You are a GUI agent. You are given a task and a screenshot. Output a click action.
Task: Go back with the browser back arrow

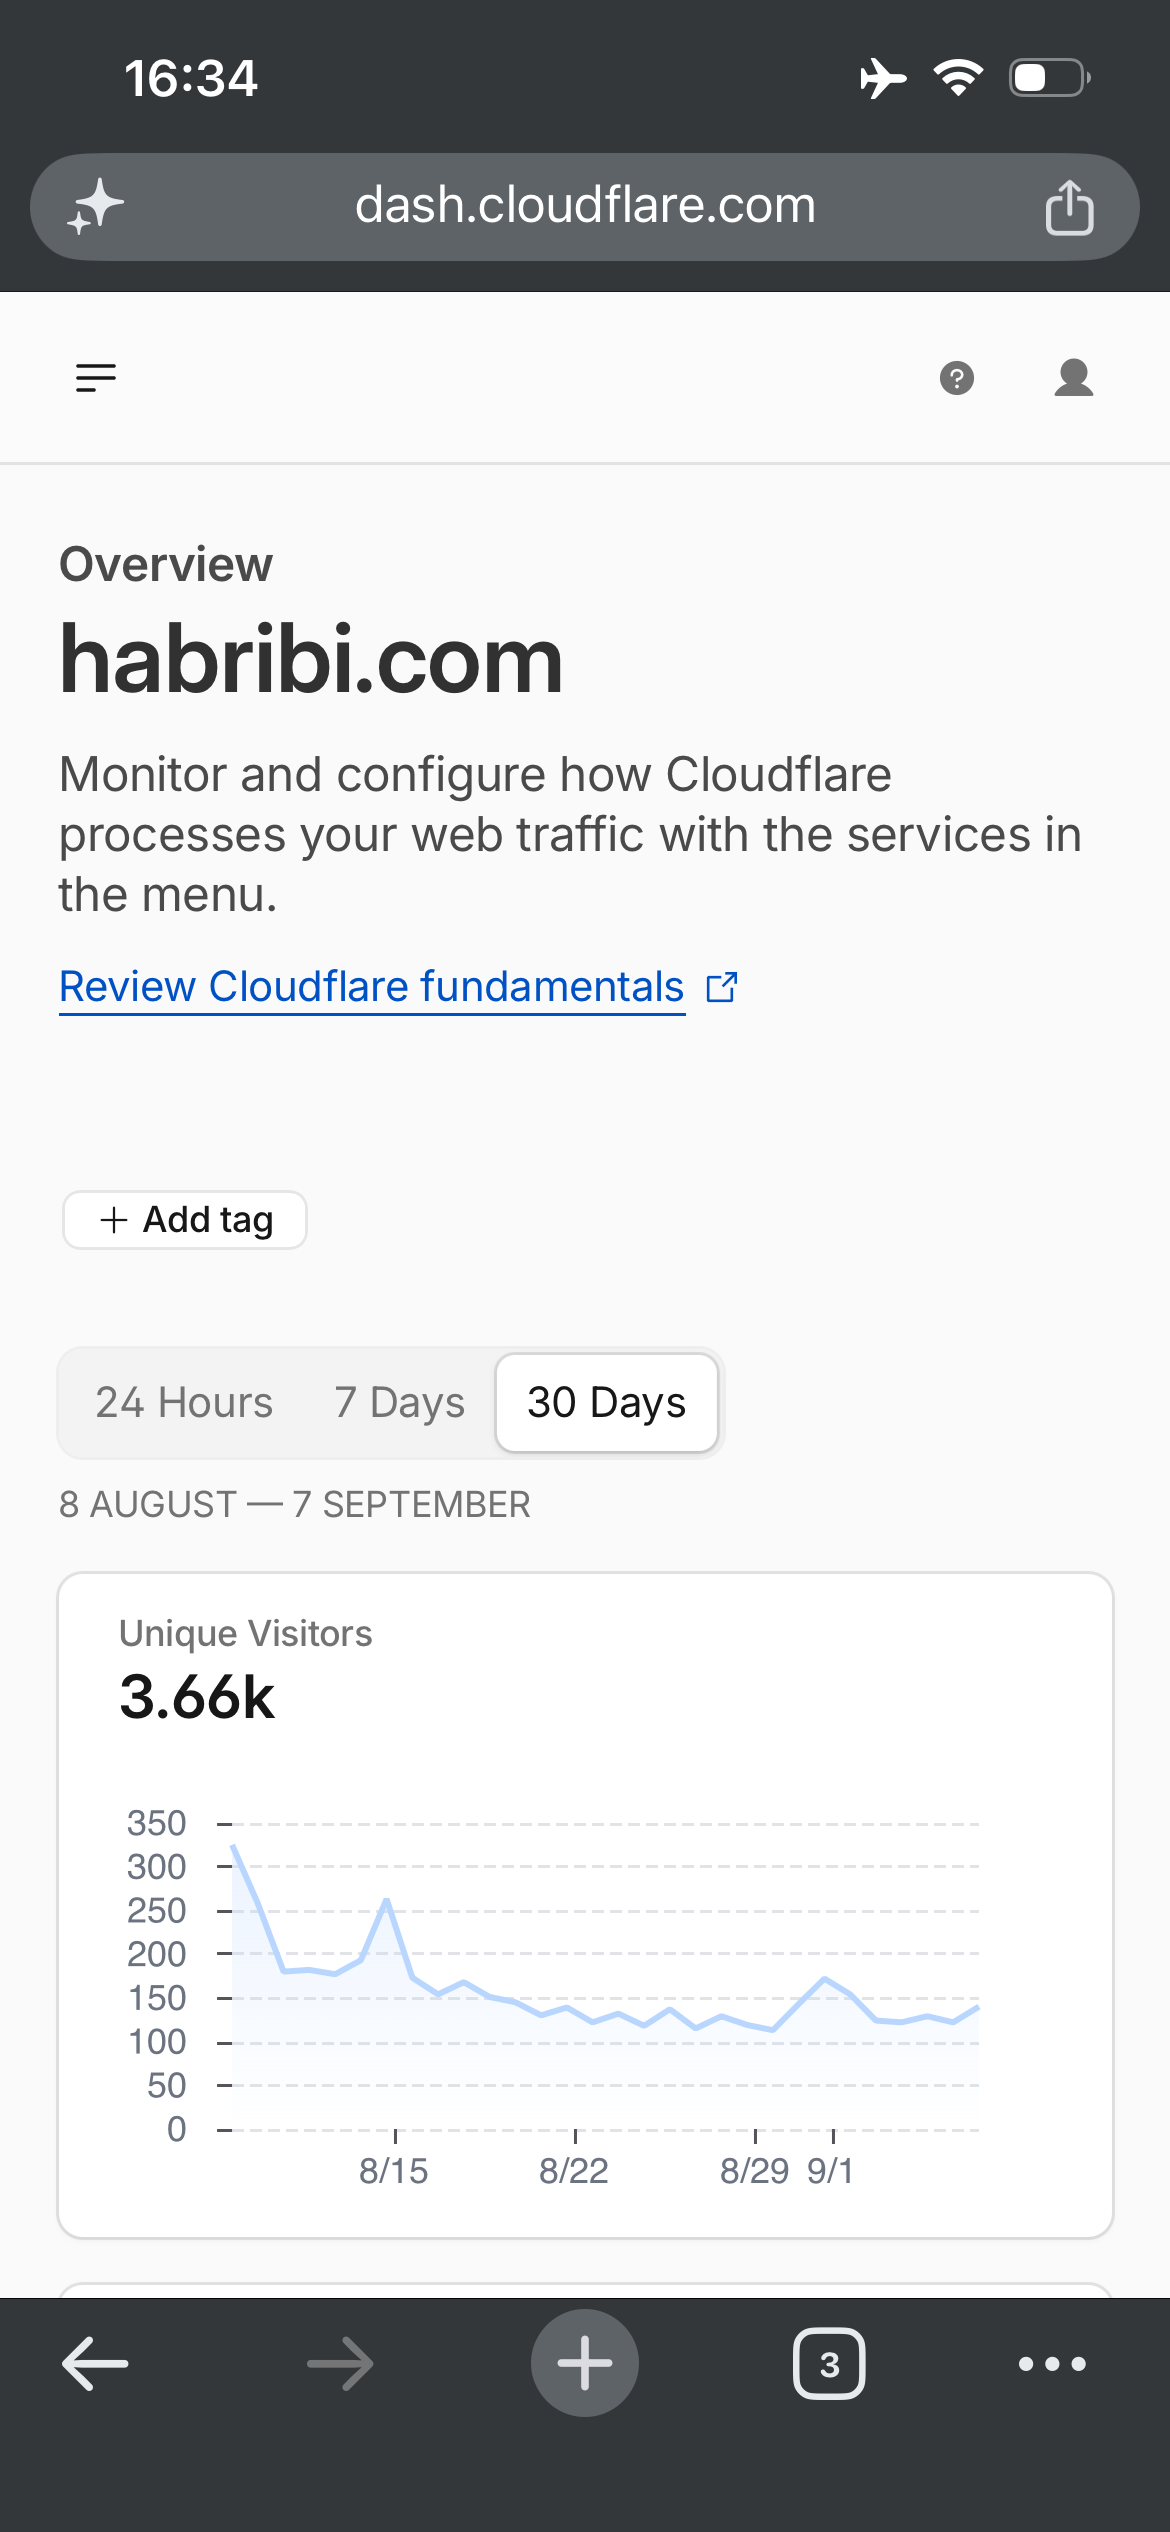point(95,2364)
